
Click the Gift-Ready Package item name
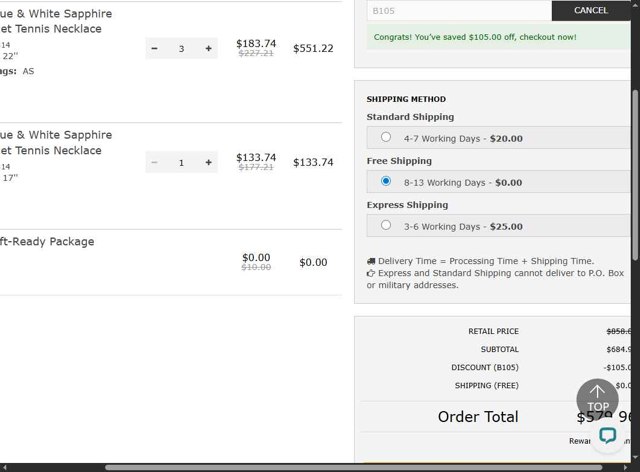47,241
